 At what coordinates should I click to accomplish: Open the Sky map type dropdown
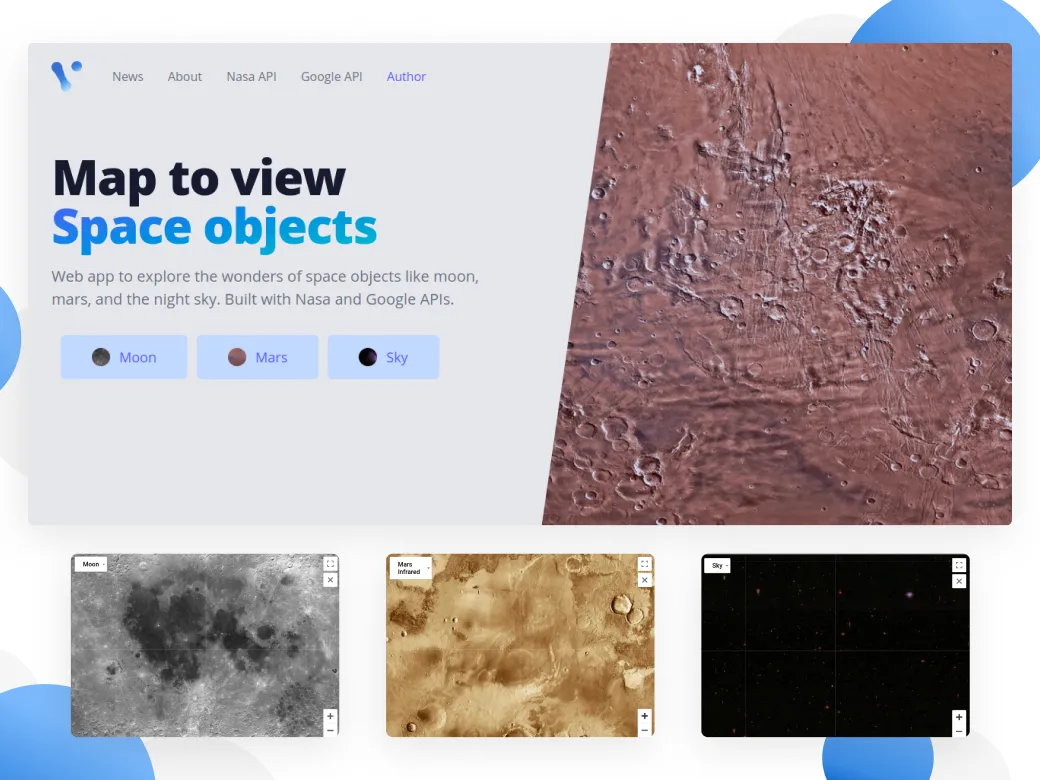pyautogui.click(x=718, y=566)
